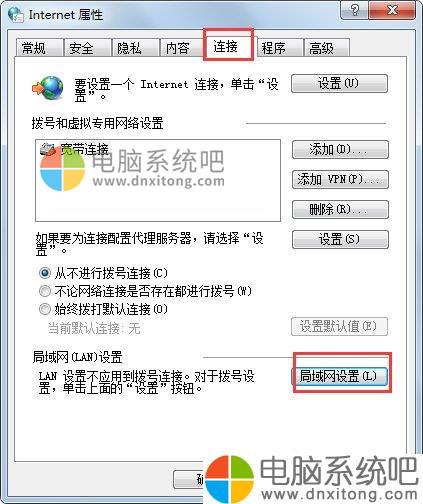Screen dimensions: 423x504
Task: Switch to the 程序 tab
Action: coord(280,48)
